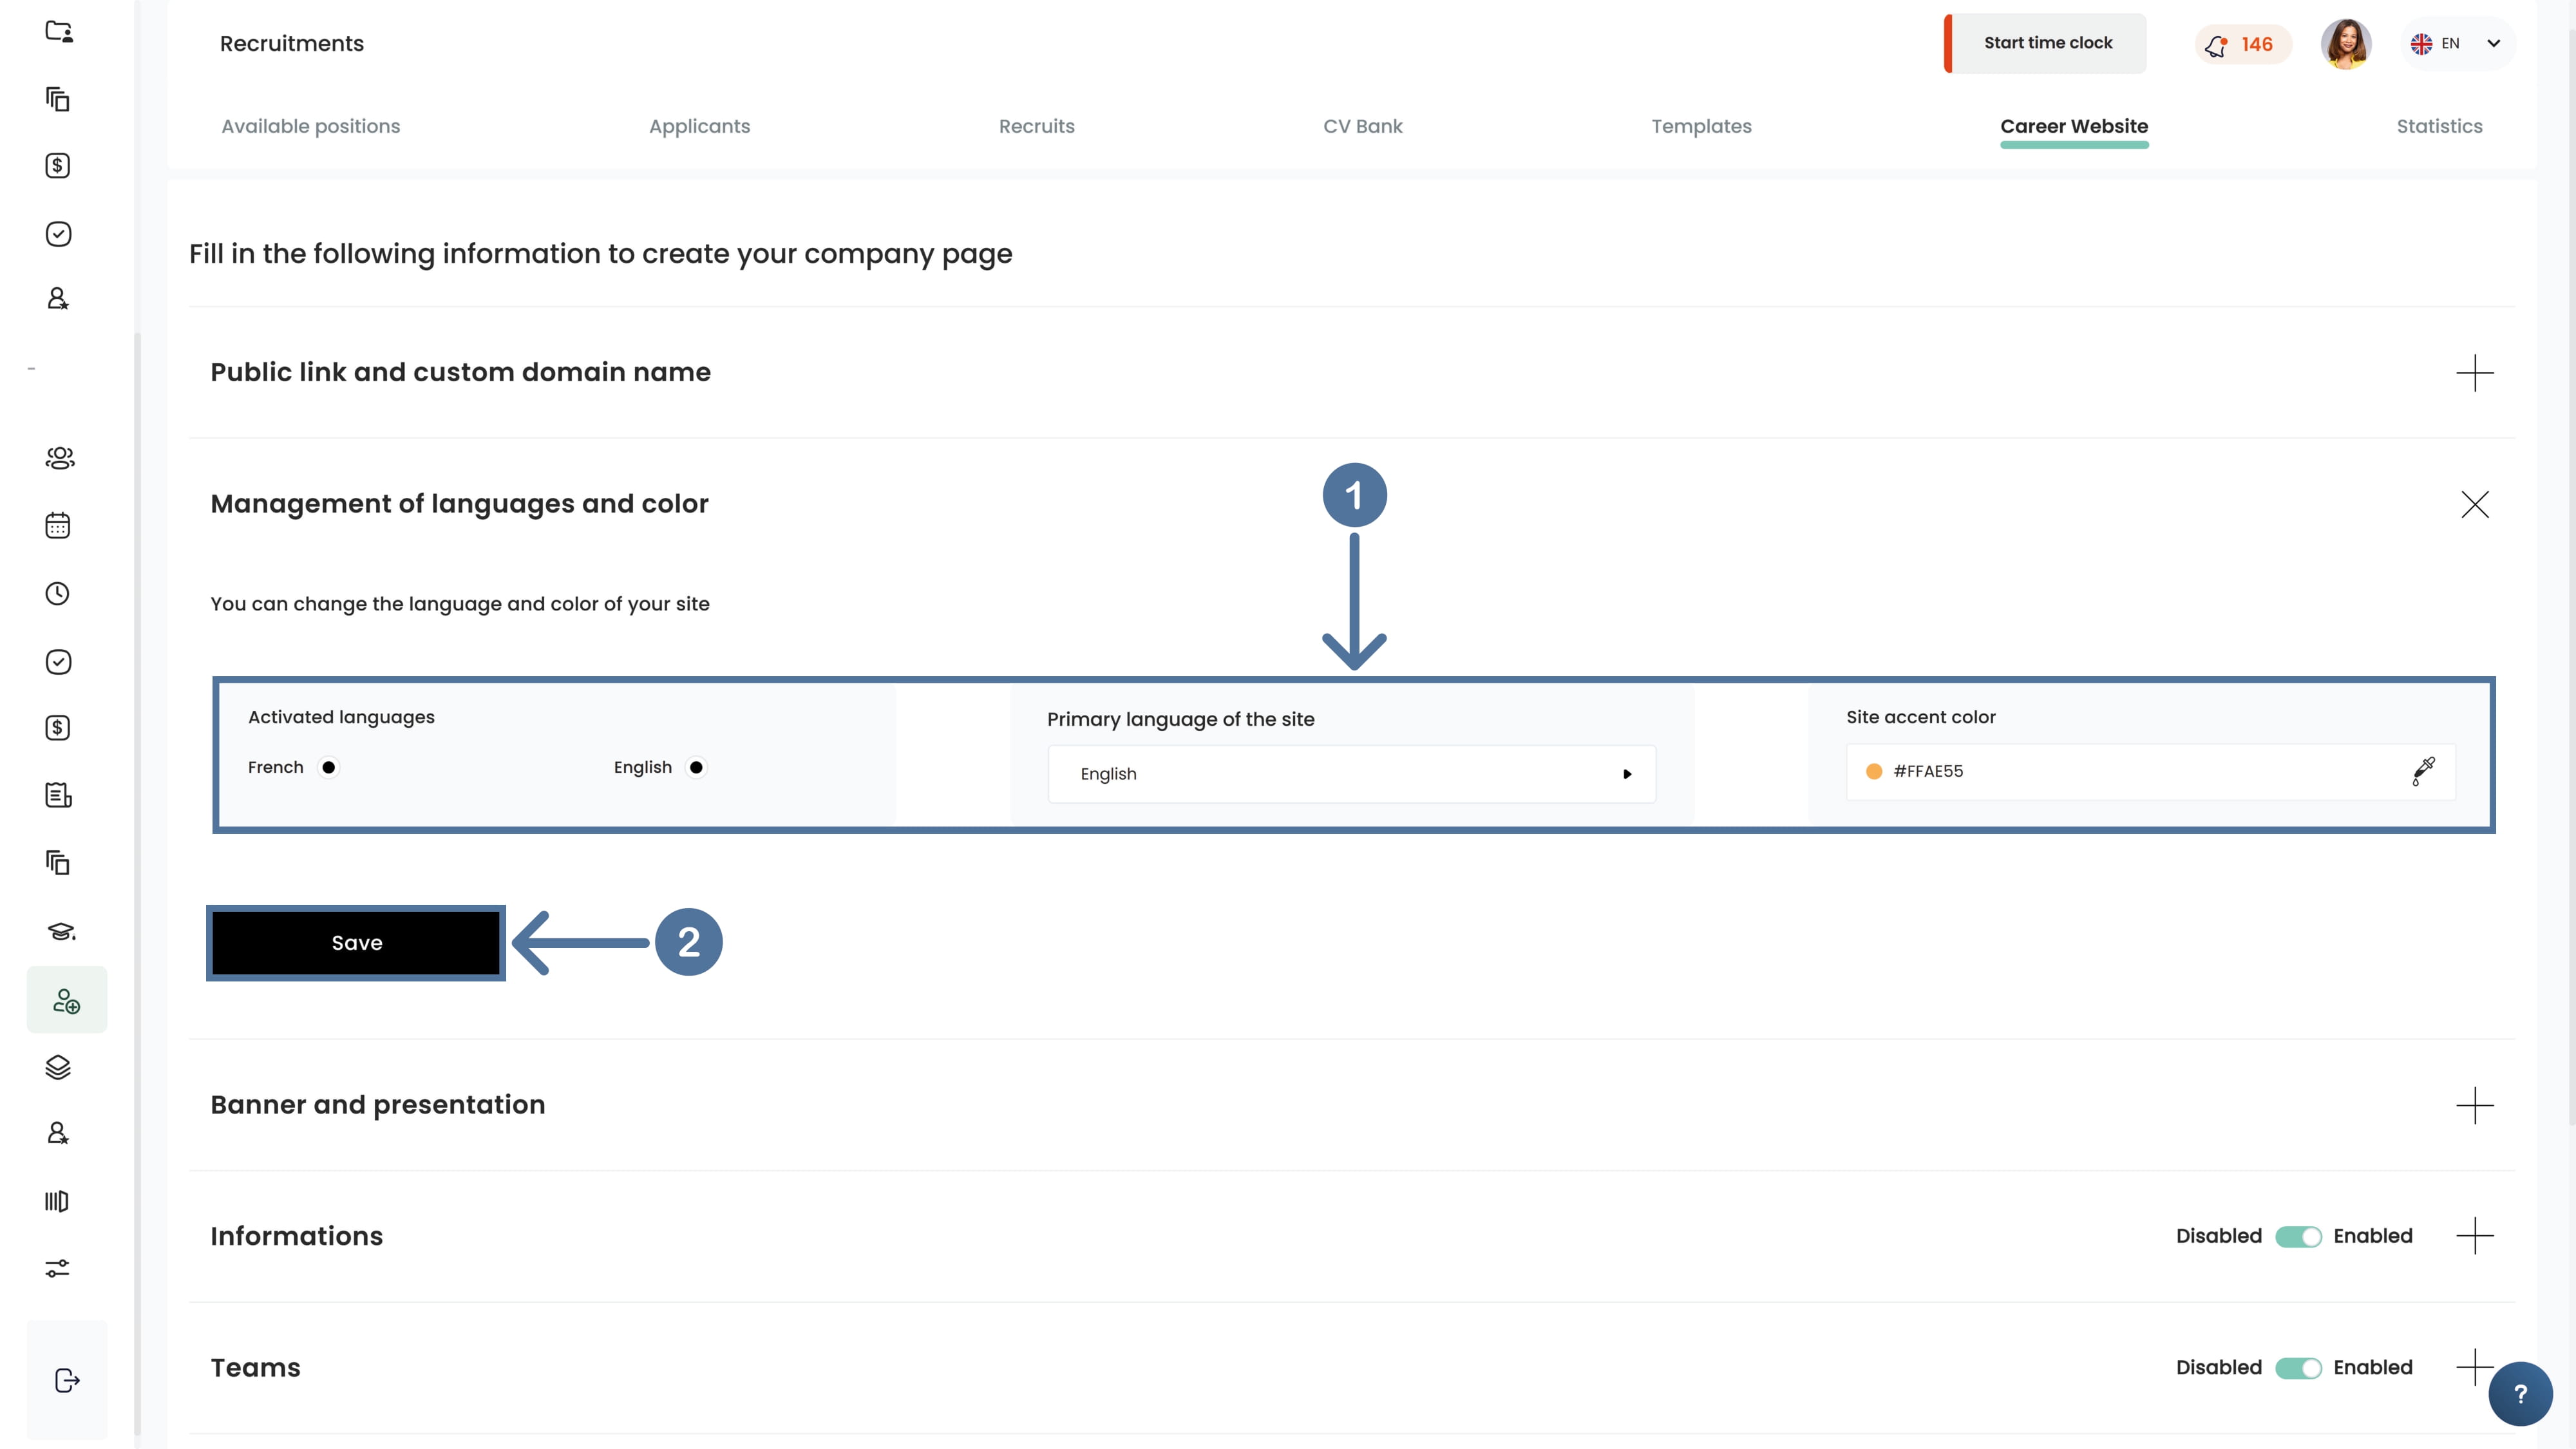Collapse Management of languages and color section
The height and width of the screenshot is (1449, 2576).
coord(2475,504)
